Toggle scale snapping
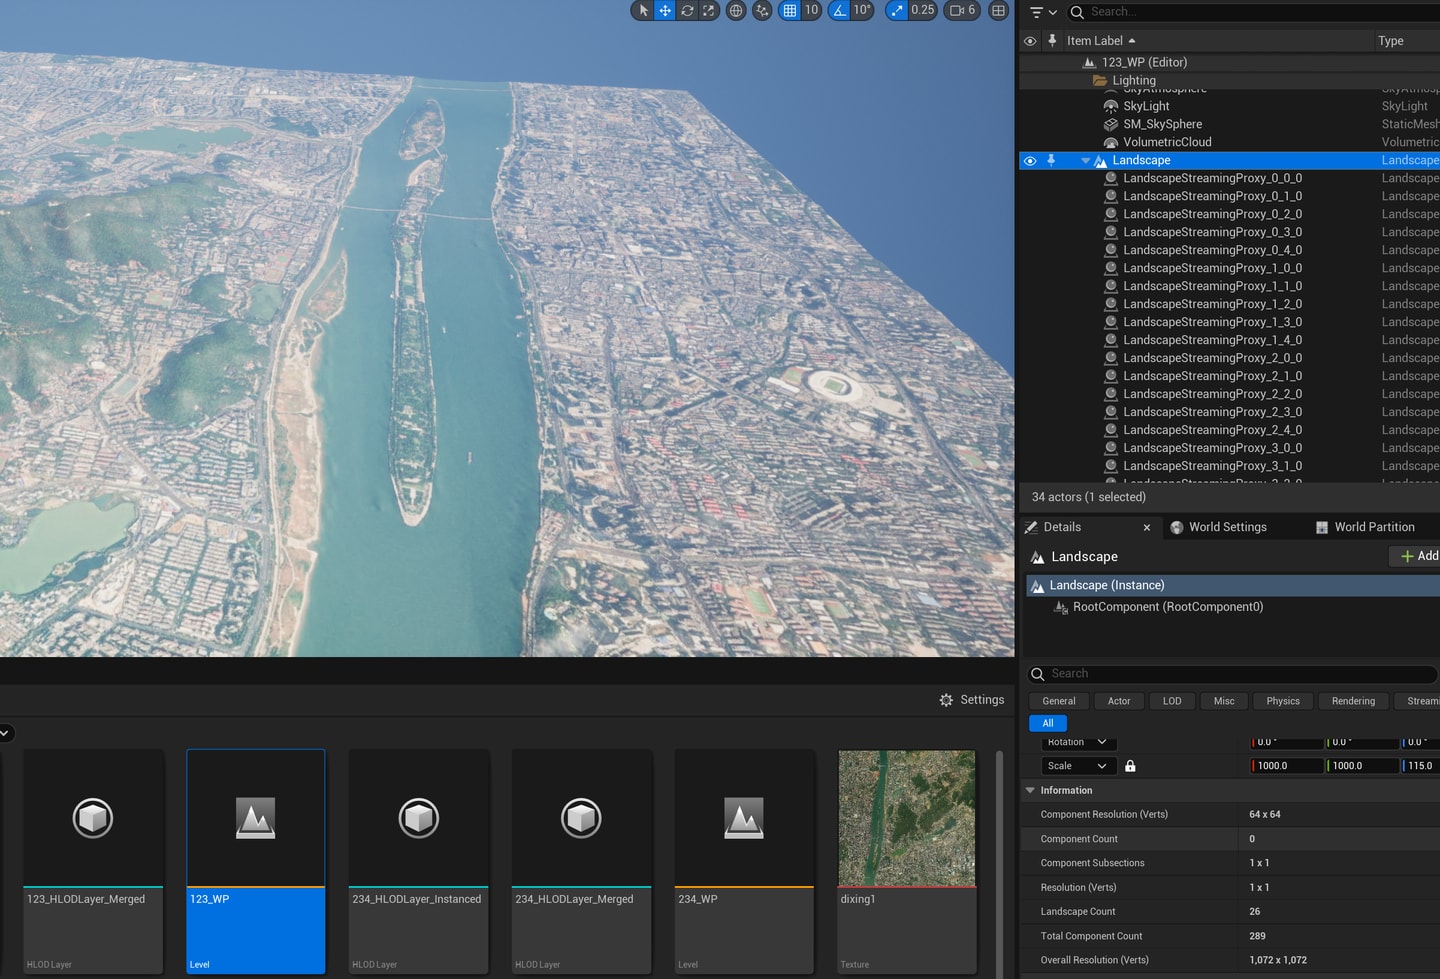The image size is (1440, 979). 897,10
